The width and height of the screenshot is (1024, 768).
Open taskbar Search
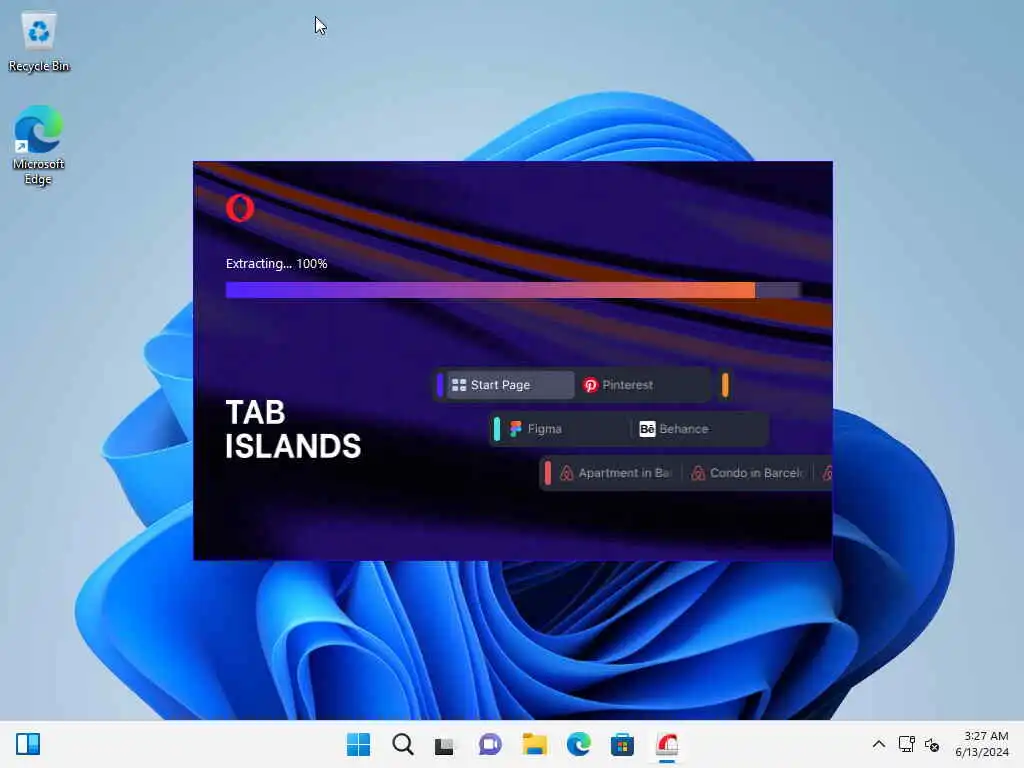click(x=402, y=744)
